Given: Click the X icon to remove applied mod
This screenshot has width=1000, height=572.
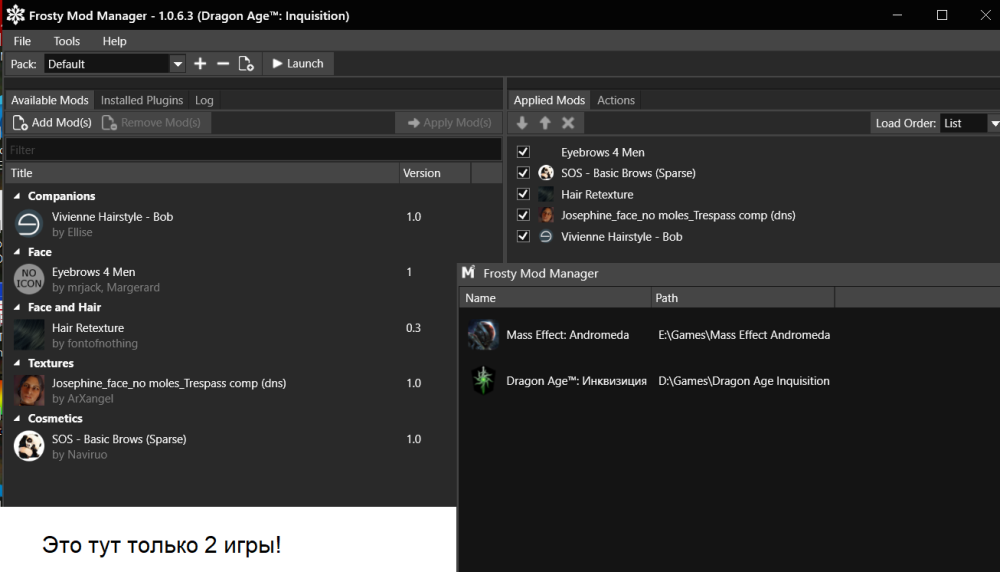Looking at the screenshot, I should pyautogui.click(x=568, y=123).
